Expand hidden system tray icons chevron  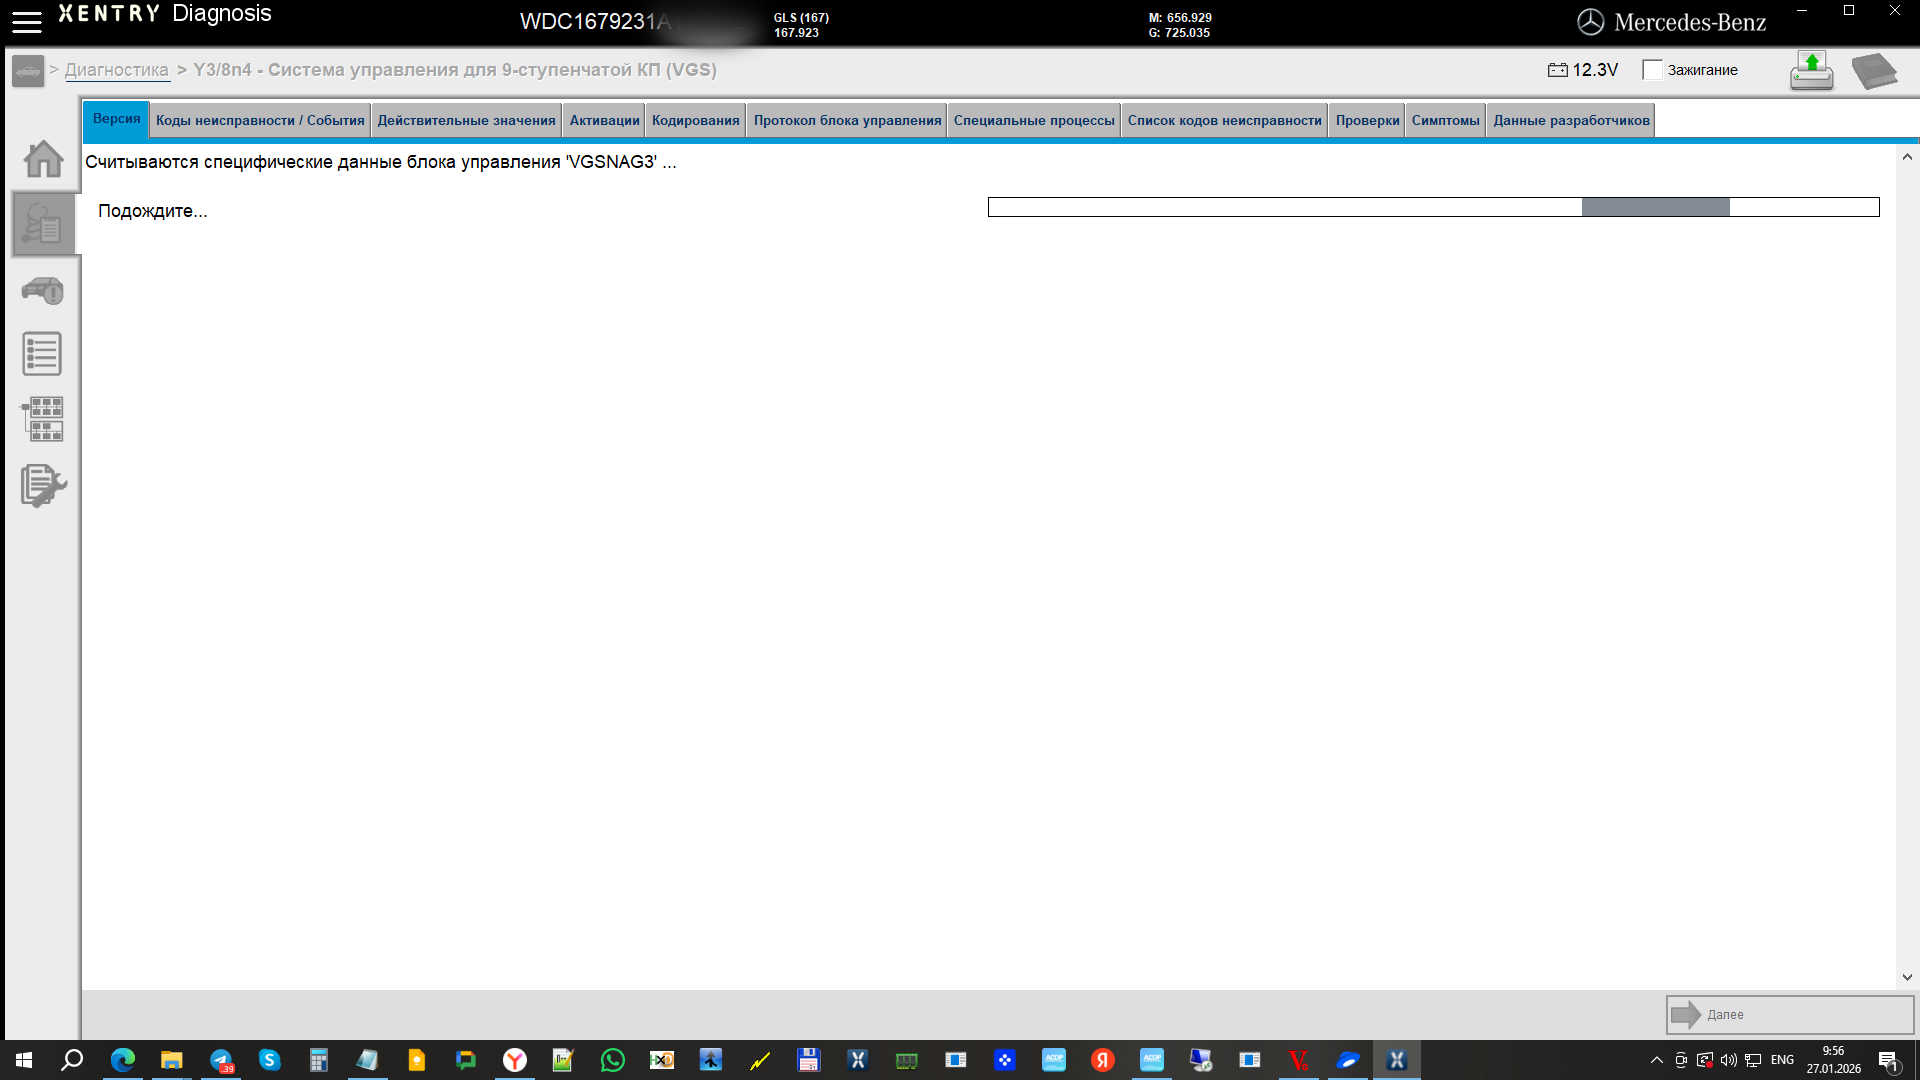click(x=1656, y=1060)
